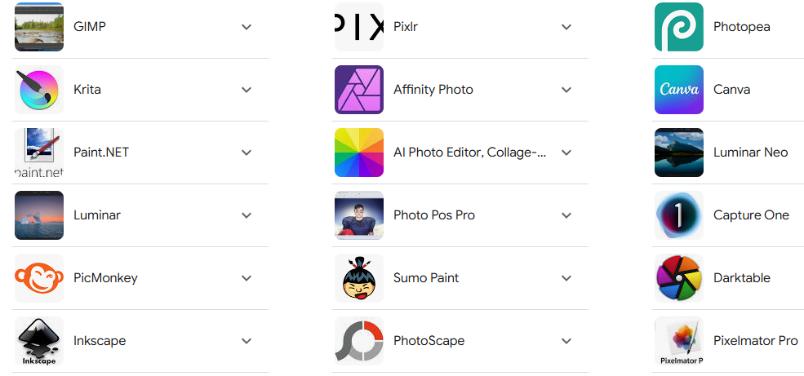
Task: Expand the Photo Pos Pro chevron
Action: click(x=566, y=215)
